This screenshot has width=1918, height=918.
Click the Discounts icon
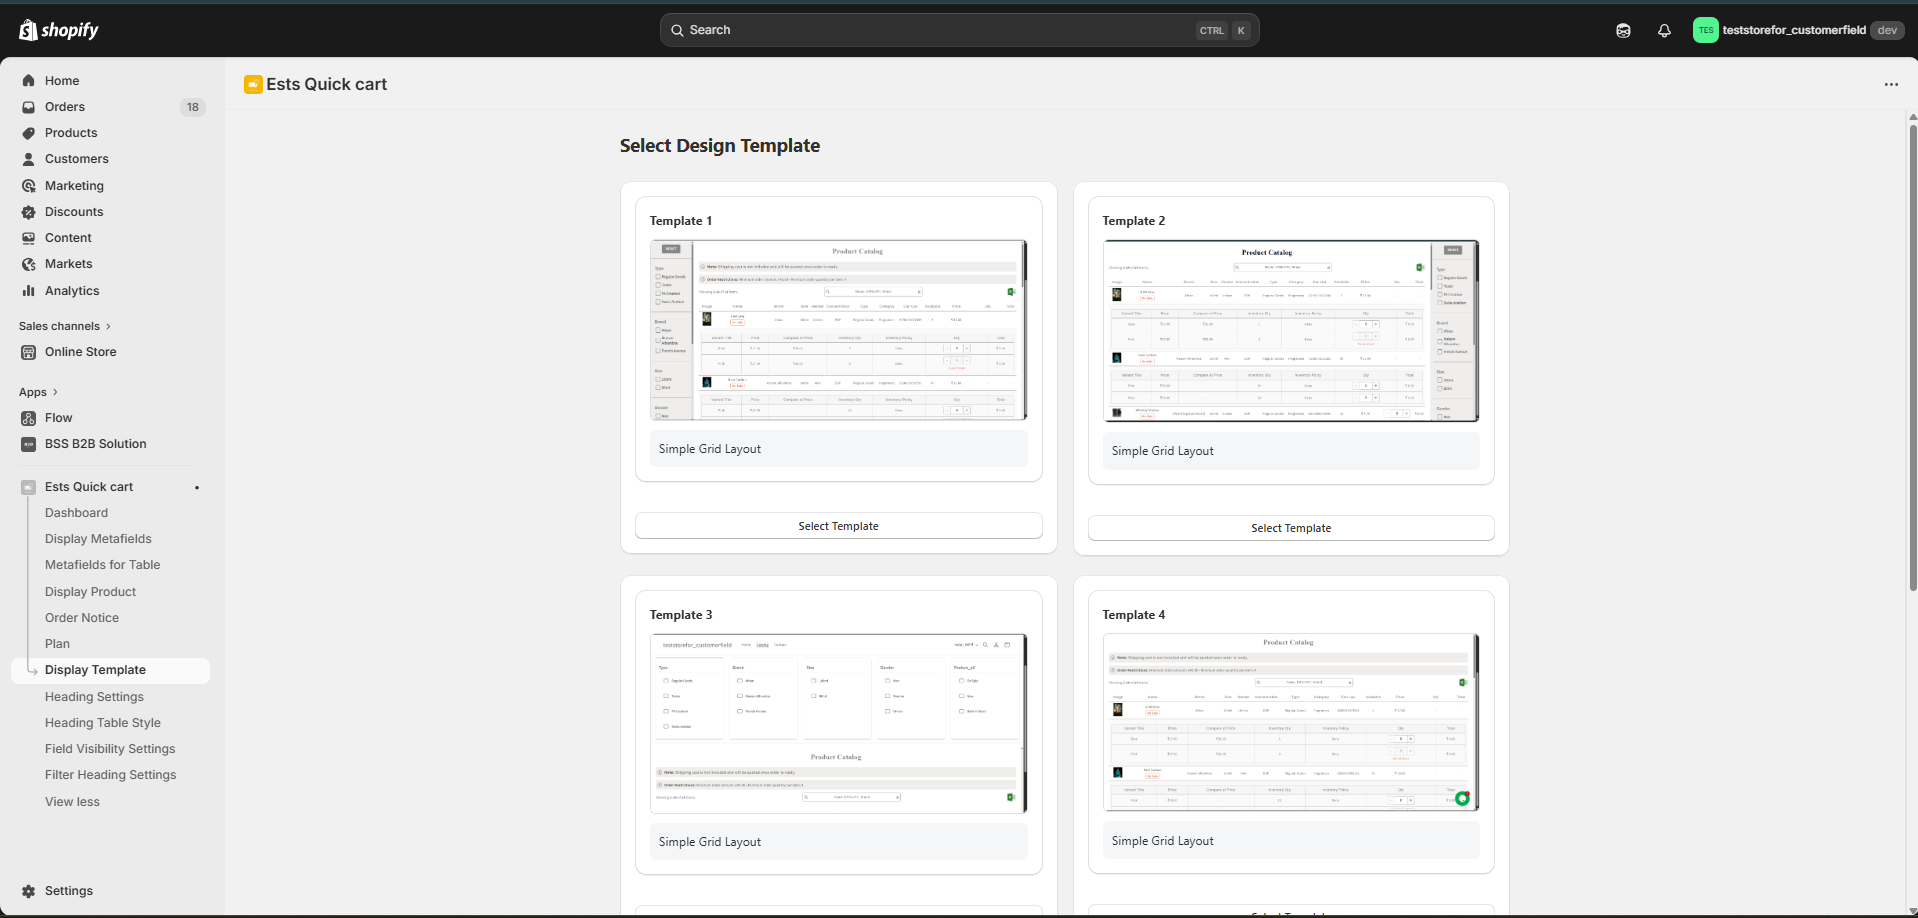29,212
